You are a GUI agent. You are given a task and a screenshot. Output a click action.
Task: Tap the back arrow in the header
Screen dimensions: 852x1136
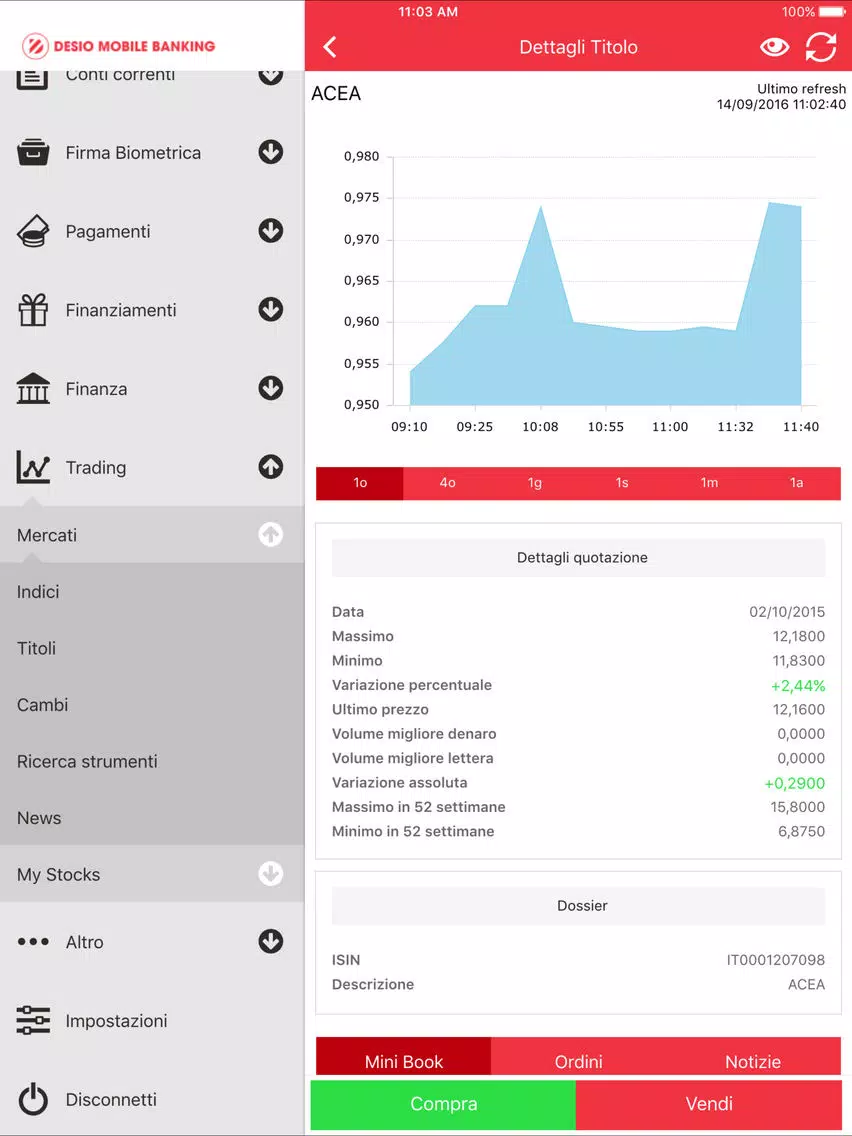(330, 47)
